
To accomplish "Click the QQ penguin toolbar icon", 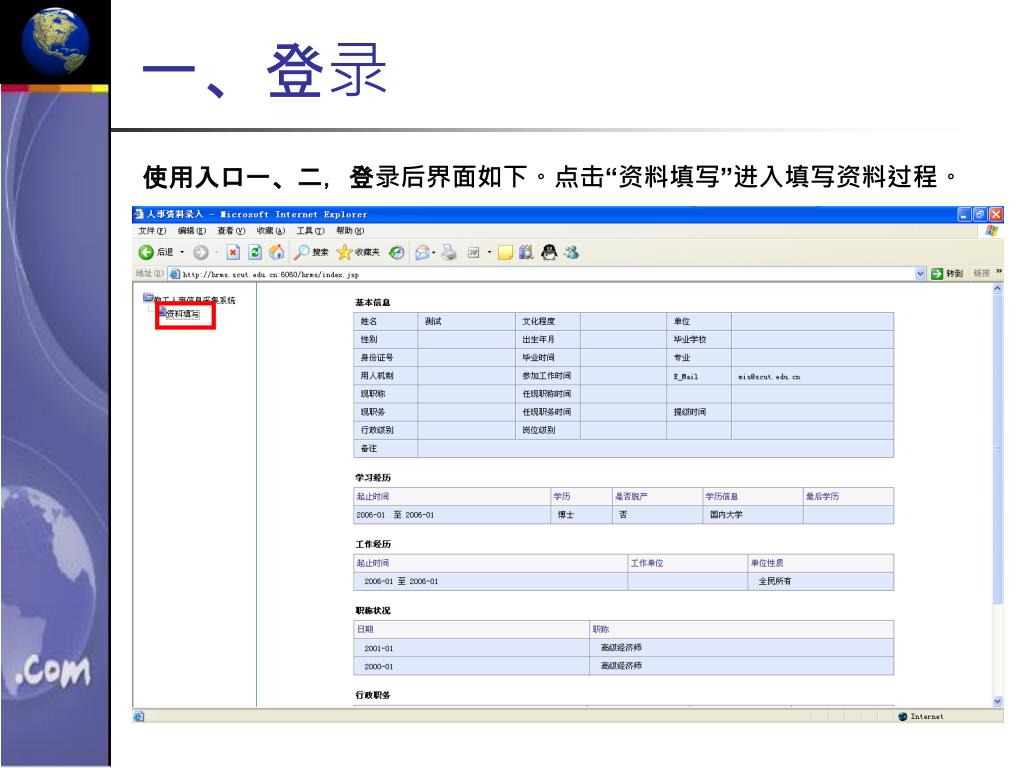I will [x=549, y=252].
